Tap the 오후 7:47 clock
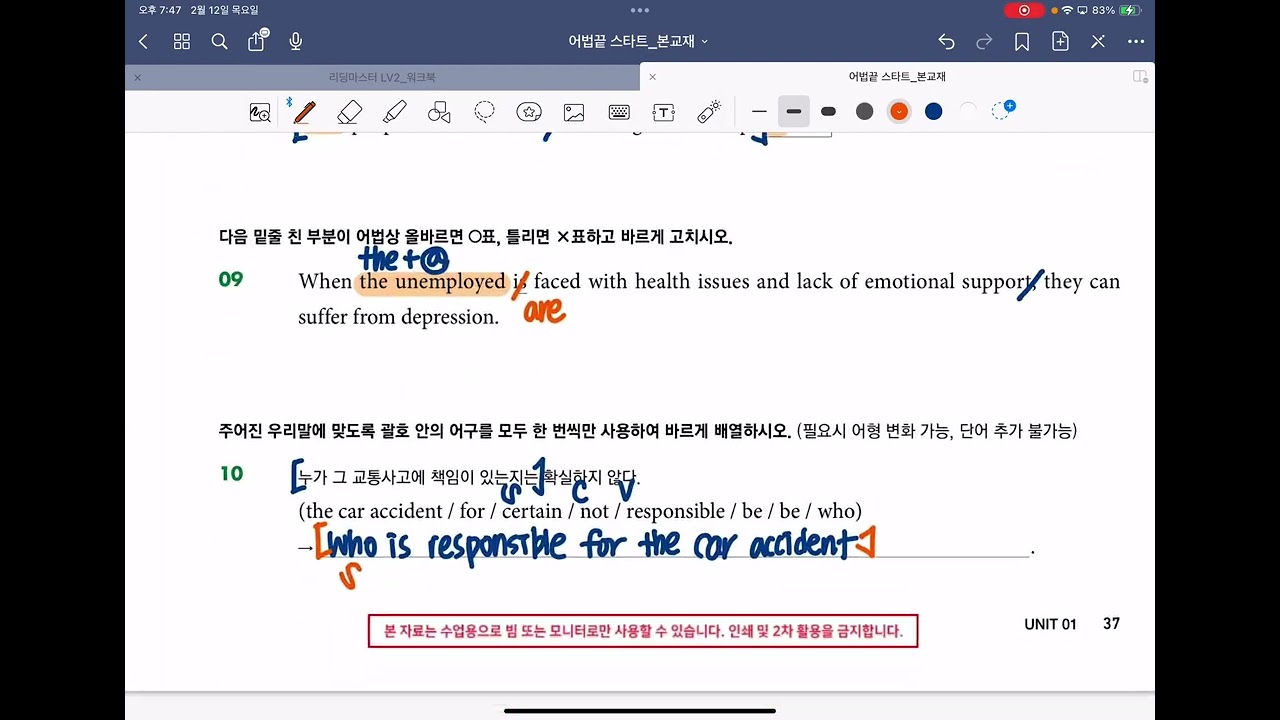The height and width of the screenshot is (720, 1280). point(160,10)
